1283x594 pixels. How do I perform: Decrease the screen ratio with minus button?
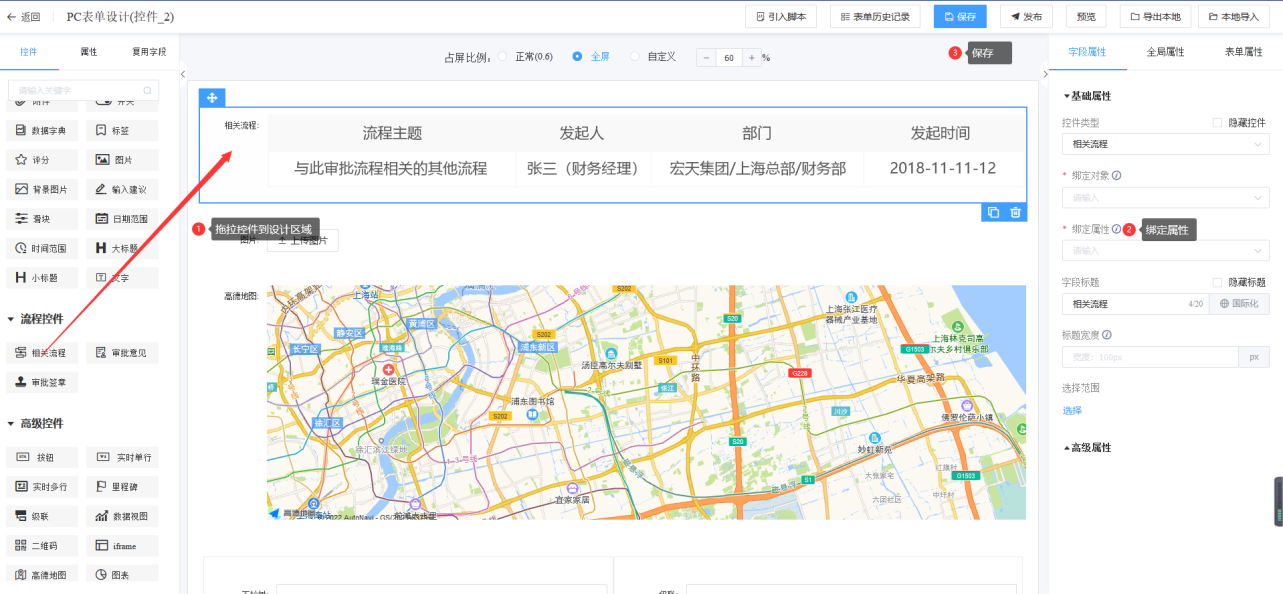click(706, 58)
